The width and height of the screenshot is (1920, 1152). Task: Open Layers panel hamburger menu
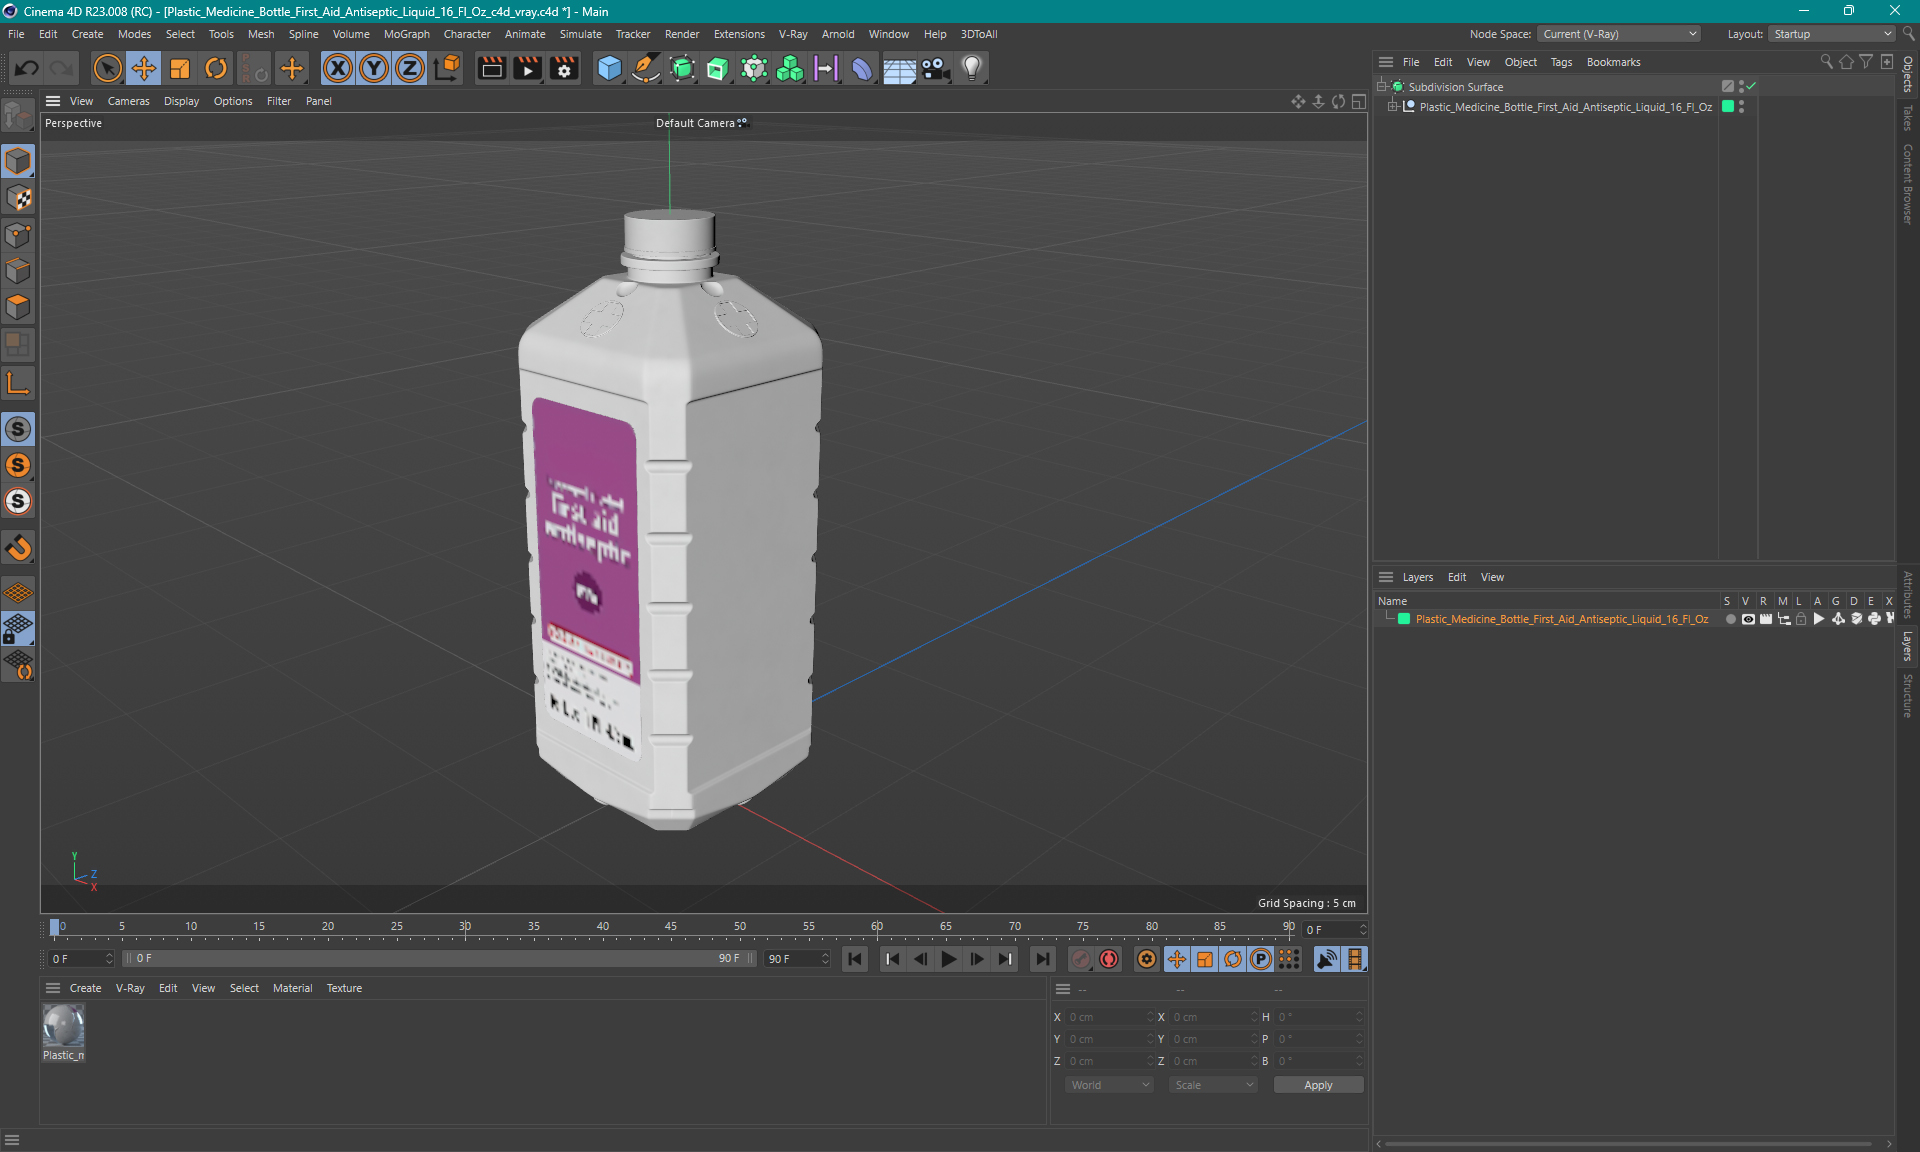click(x=1386, y=577)
